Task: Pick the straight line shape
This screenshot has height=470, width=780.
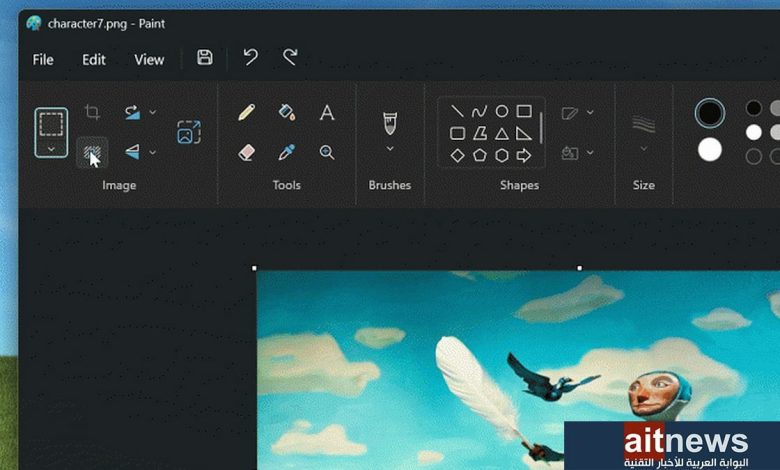Action: tap(457, 111)
